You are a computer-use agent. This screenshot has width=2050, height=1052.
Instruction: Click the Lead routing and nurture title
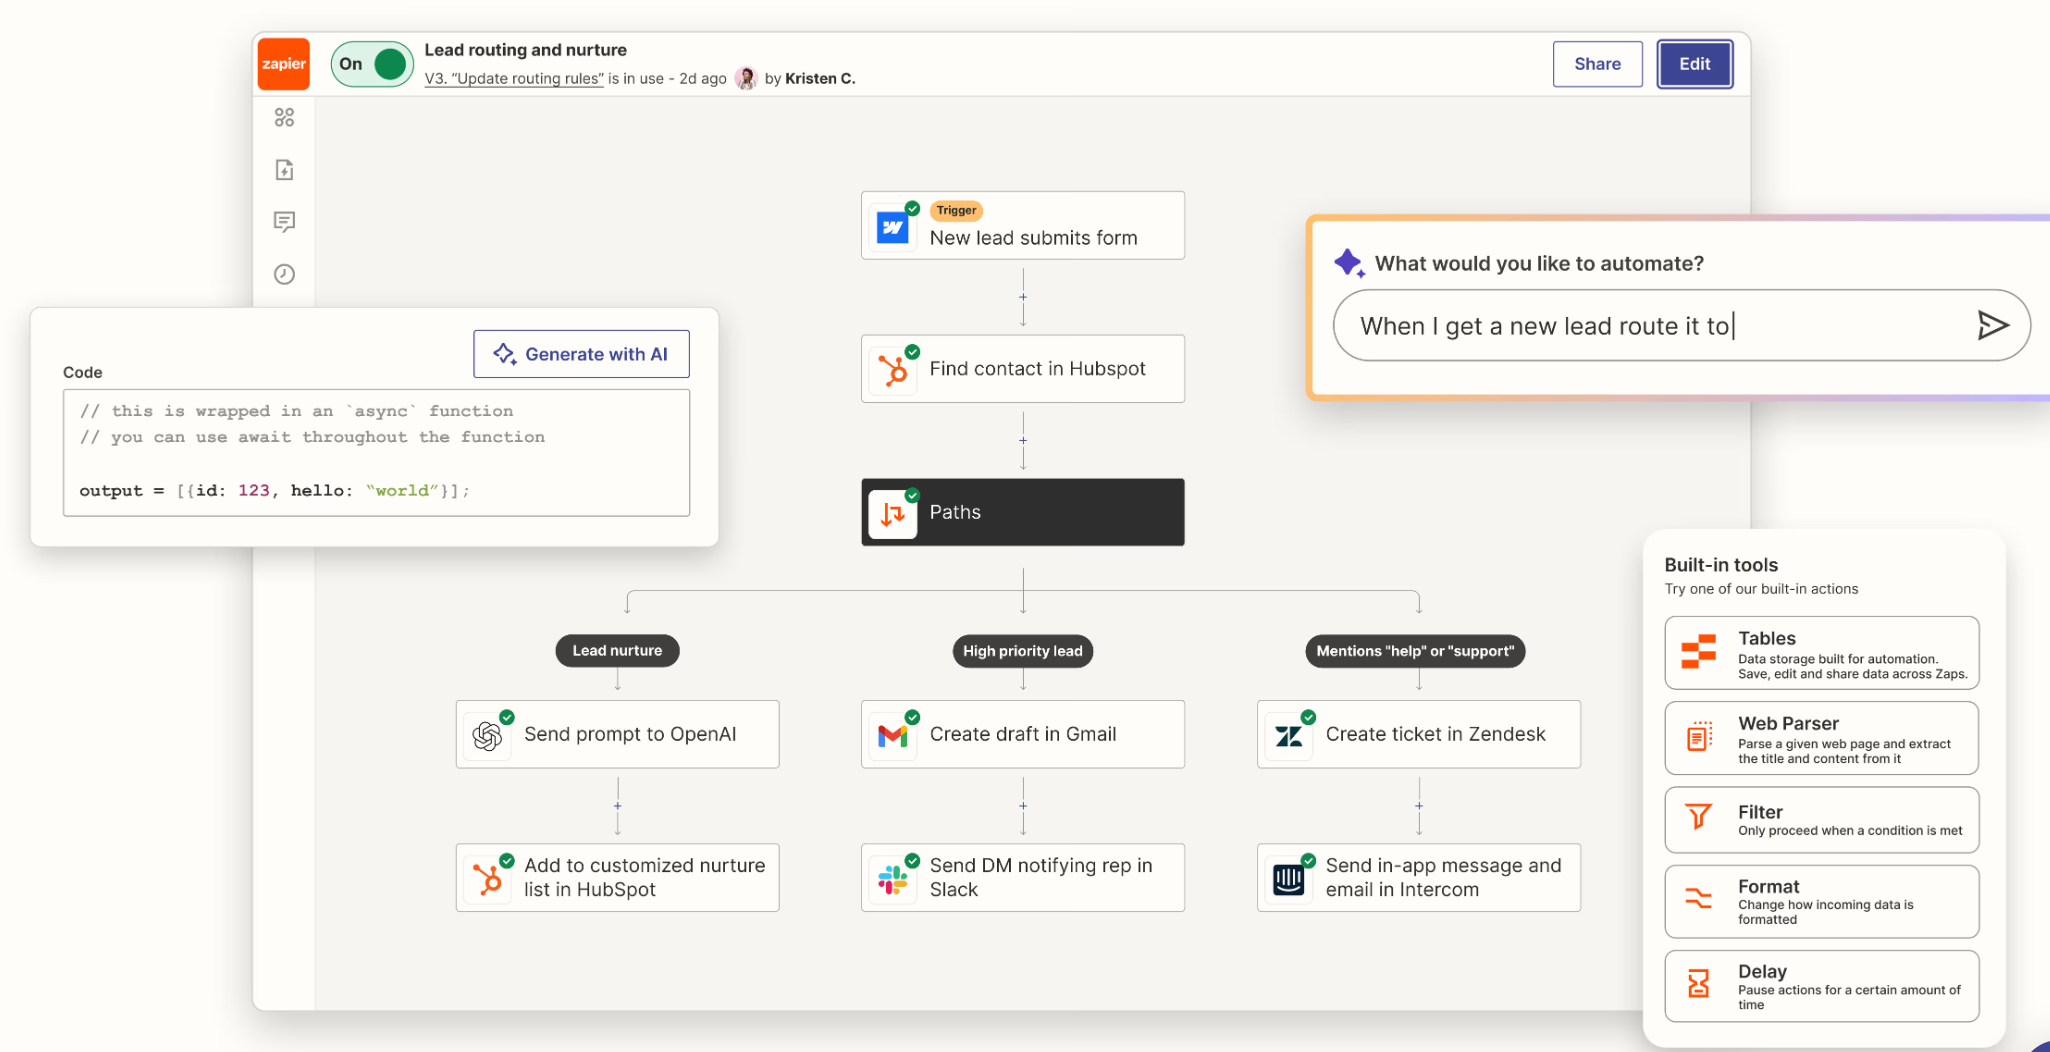[525, 50]
